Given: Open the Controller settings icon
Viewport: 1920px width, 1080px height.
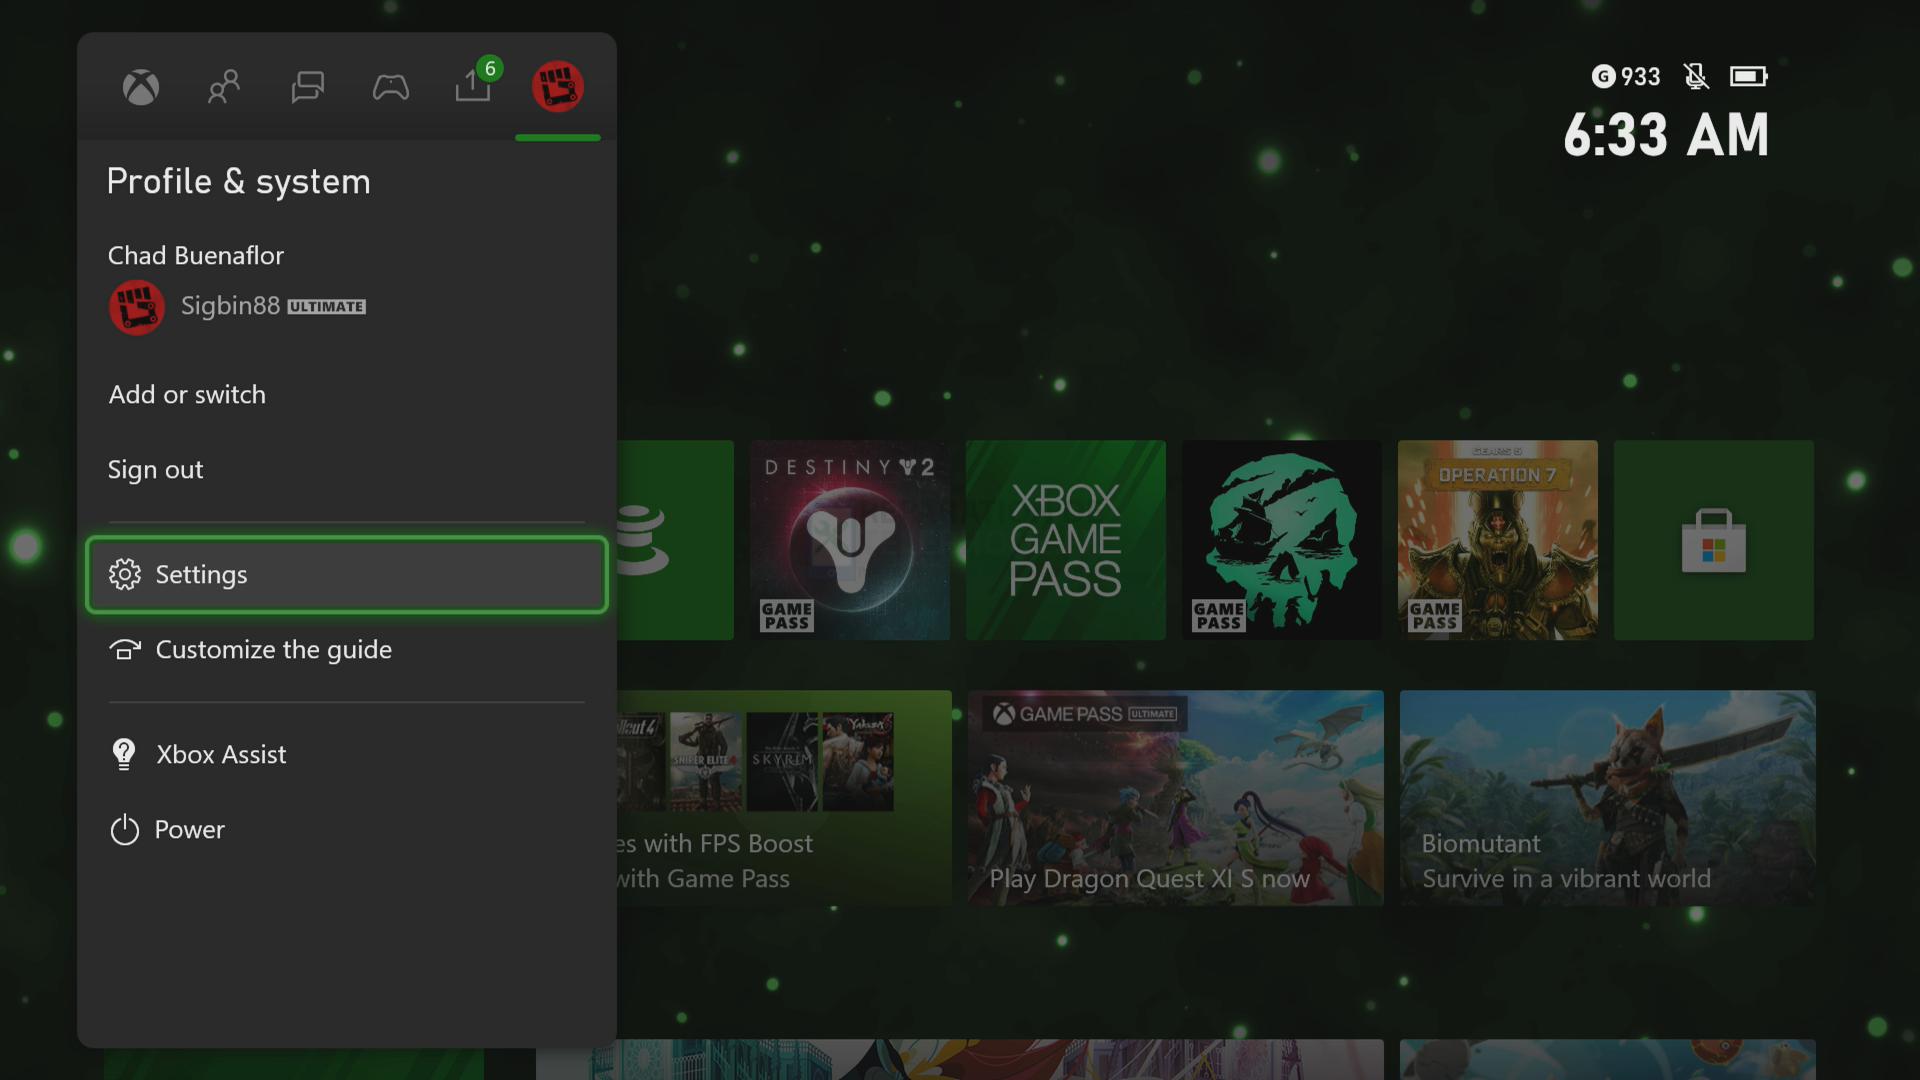Looking at the screenshot, I should pyautogui.click(x=390, y=87).
